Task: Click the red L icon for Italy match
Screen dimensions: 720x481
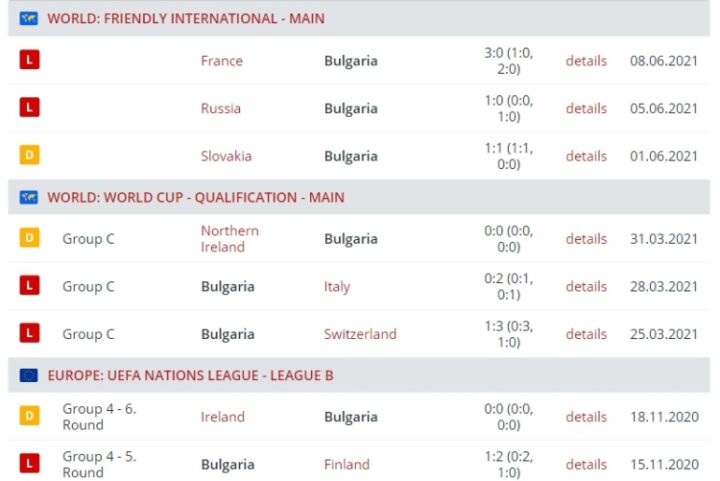Action: point(30,286)
